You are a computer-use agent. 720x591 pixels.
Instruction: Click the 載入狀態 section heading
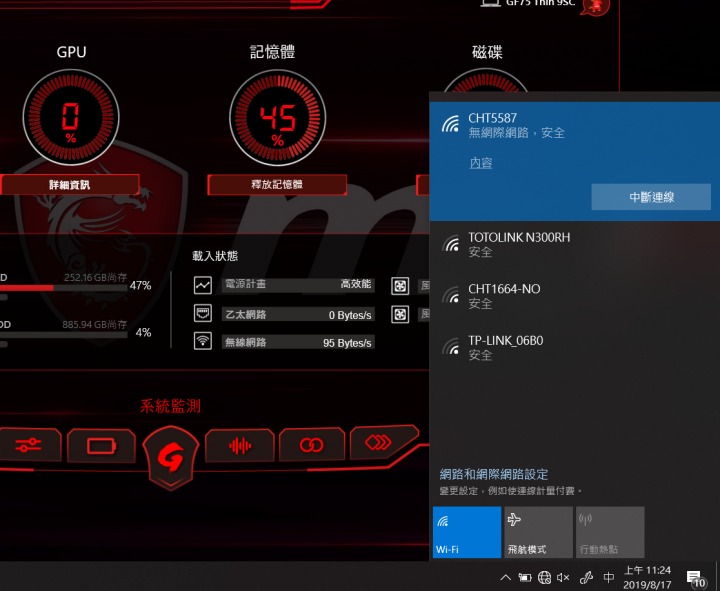coord(215,256)
